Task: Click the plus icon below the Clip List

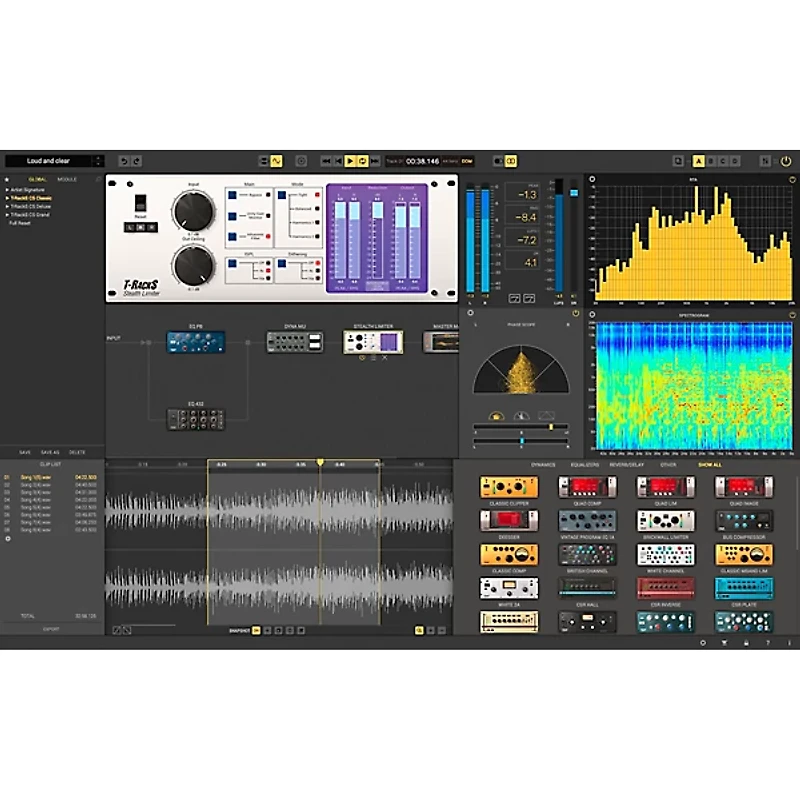Action: (8, 538)
